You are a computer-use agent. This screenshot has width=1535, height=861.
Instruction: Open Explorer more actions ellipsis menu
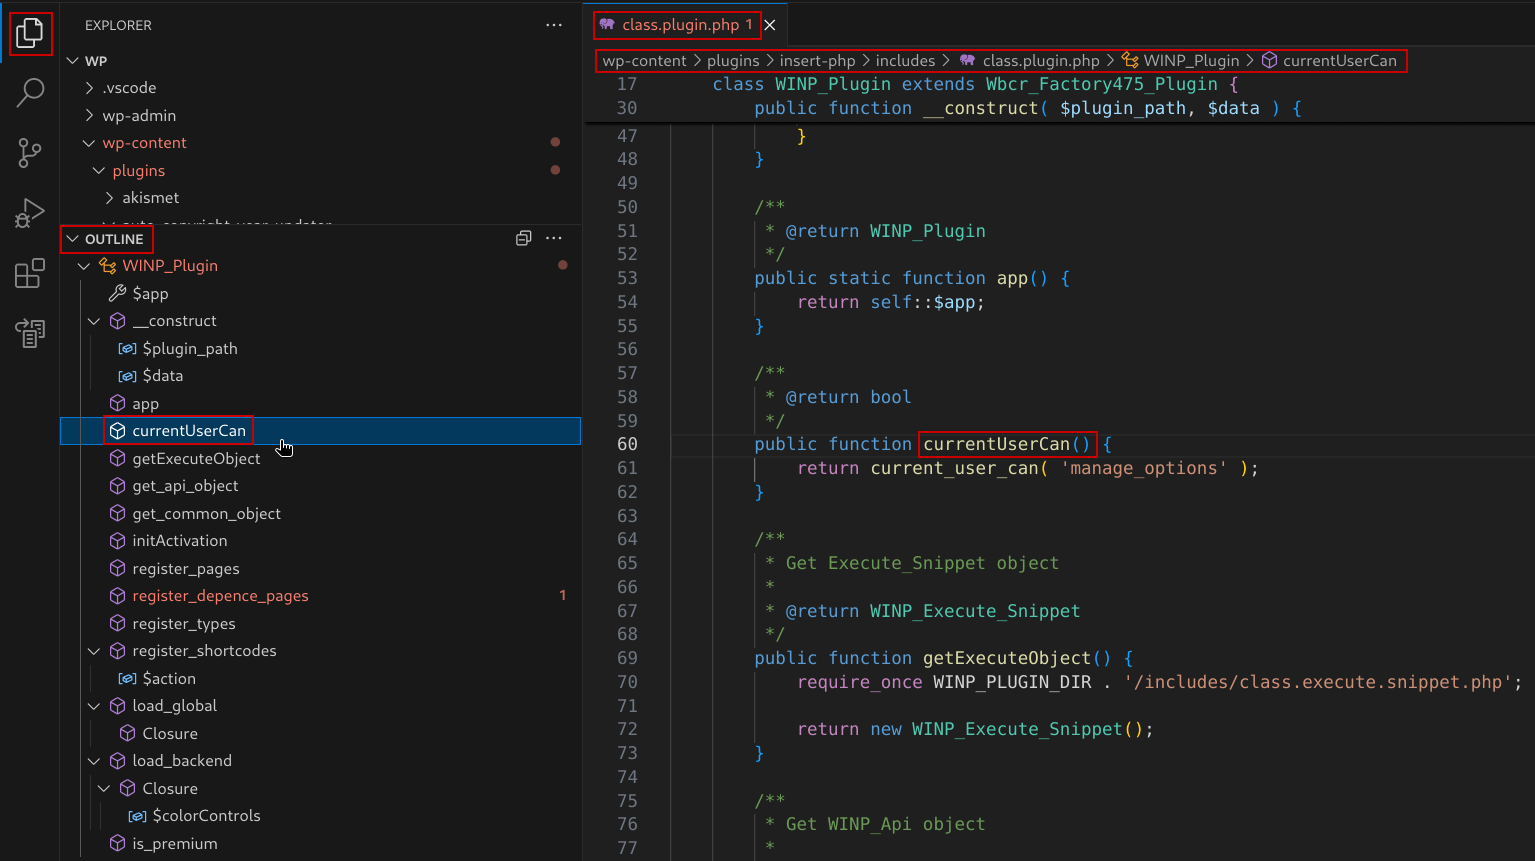[554, 25]
